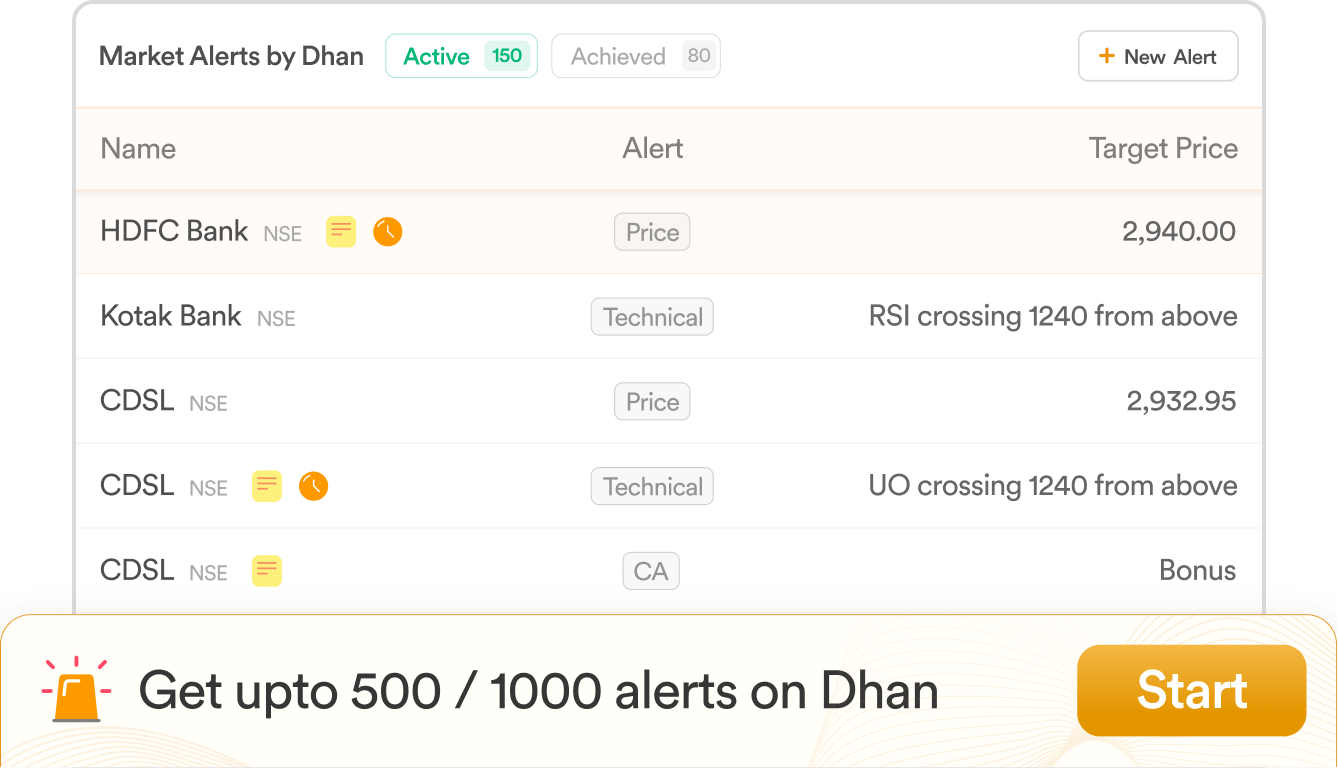Click the clock icon on CDSL Technical row
1338x768 pixels.
tap(314, 487)
